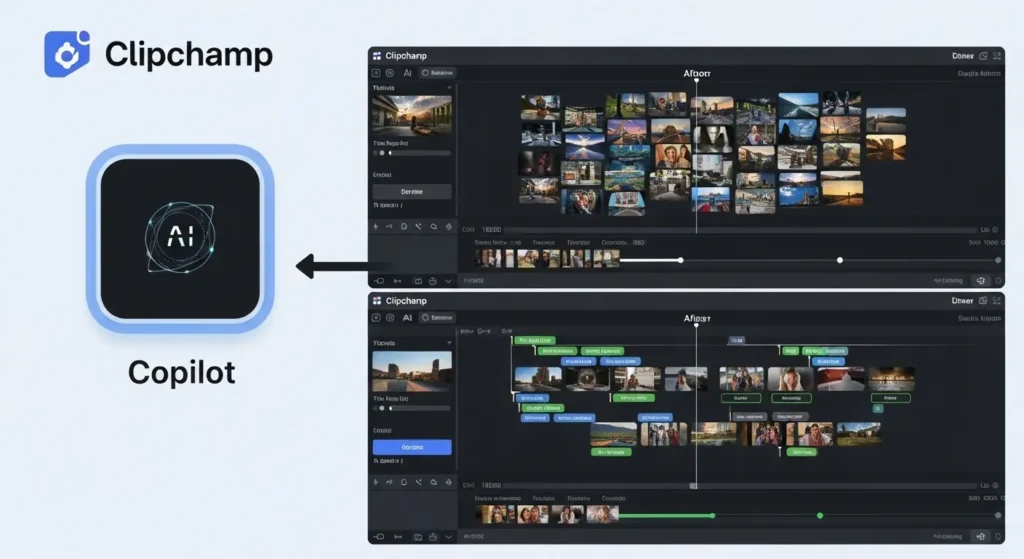Viewport: 1024px width, 559px height.
Task: Click the white slider handle on upper timeline
Action: [680, 261]
